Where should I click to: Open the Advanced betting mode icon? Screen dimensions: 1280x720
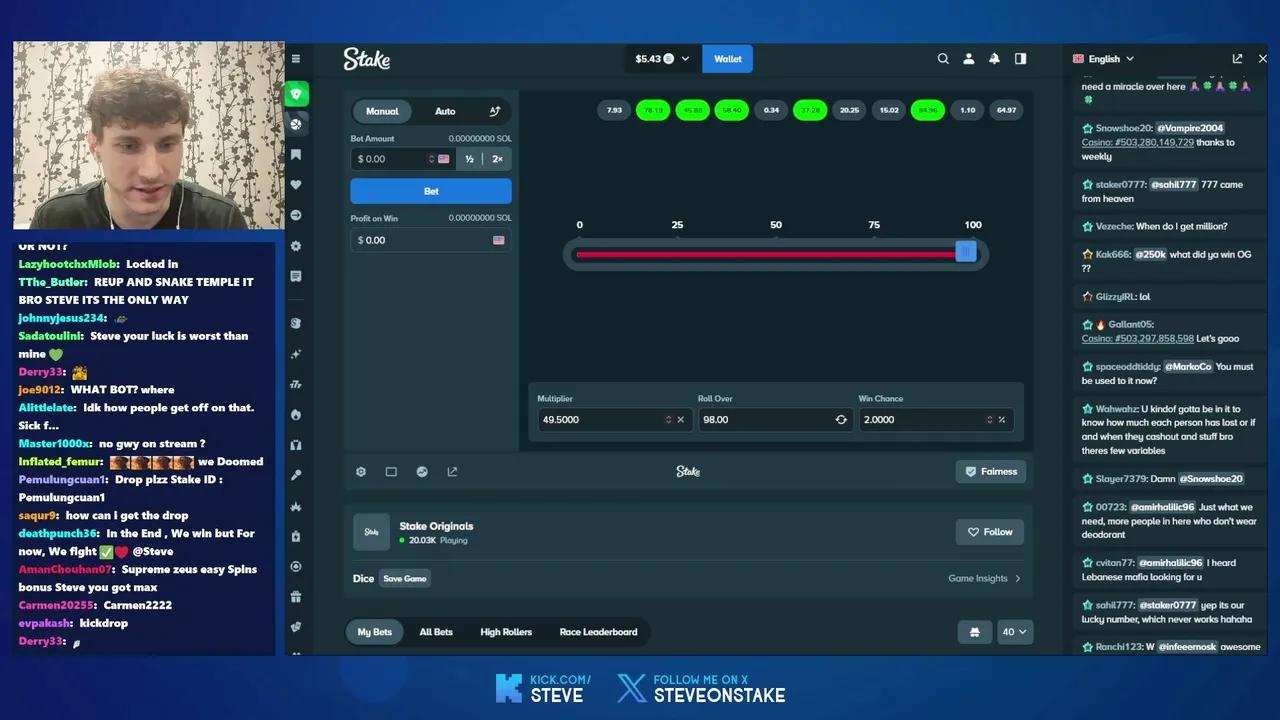(x=494, y=111)
